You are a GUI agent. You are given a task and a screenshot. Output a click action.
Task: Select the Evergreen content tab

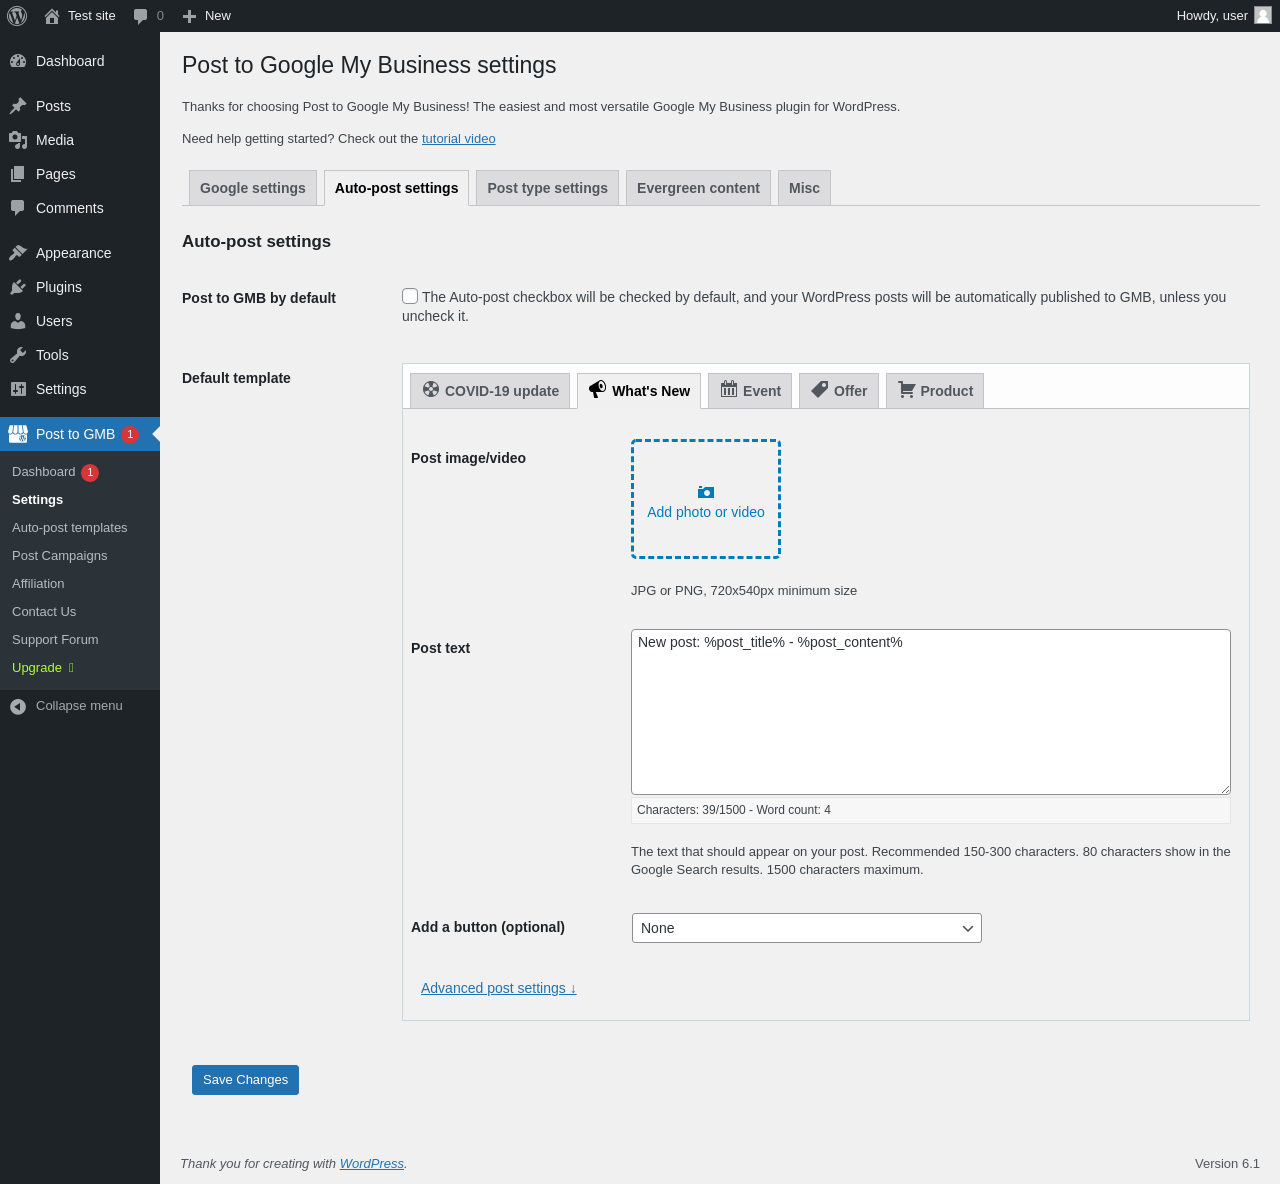tap(698, 188)
